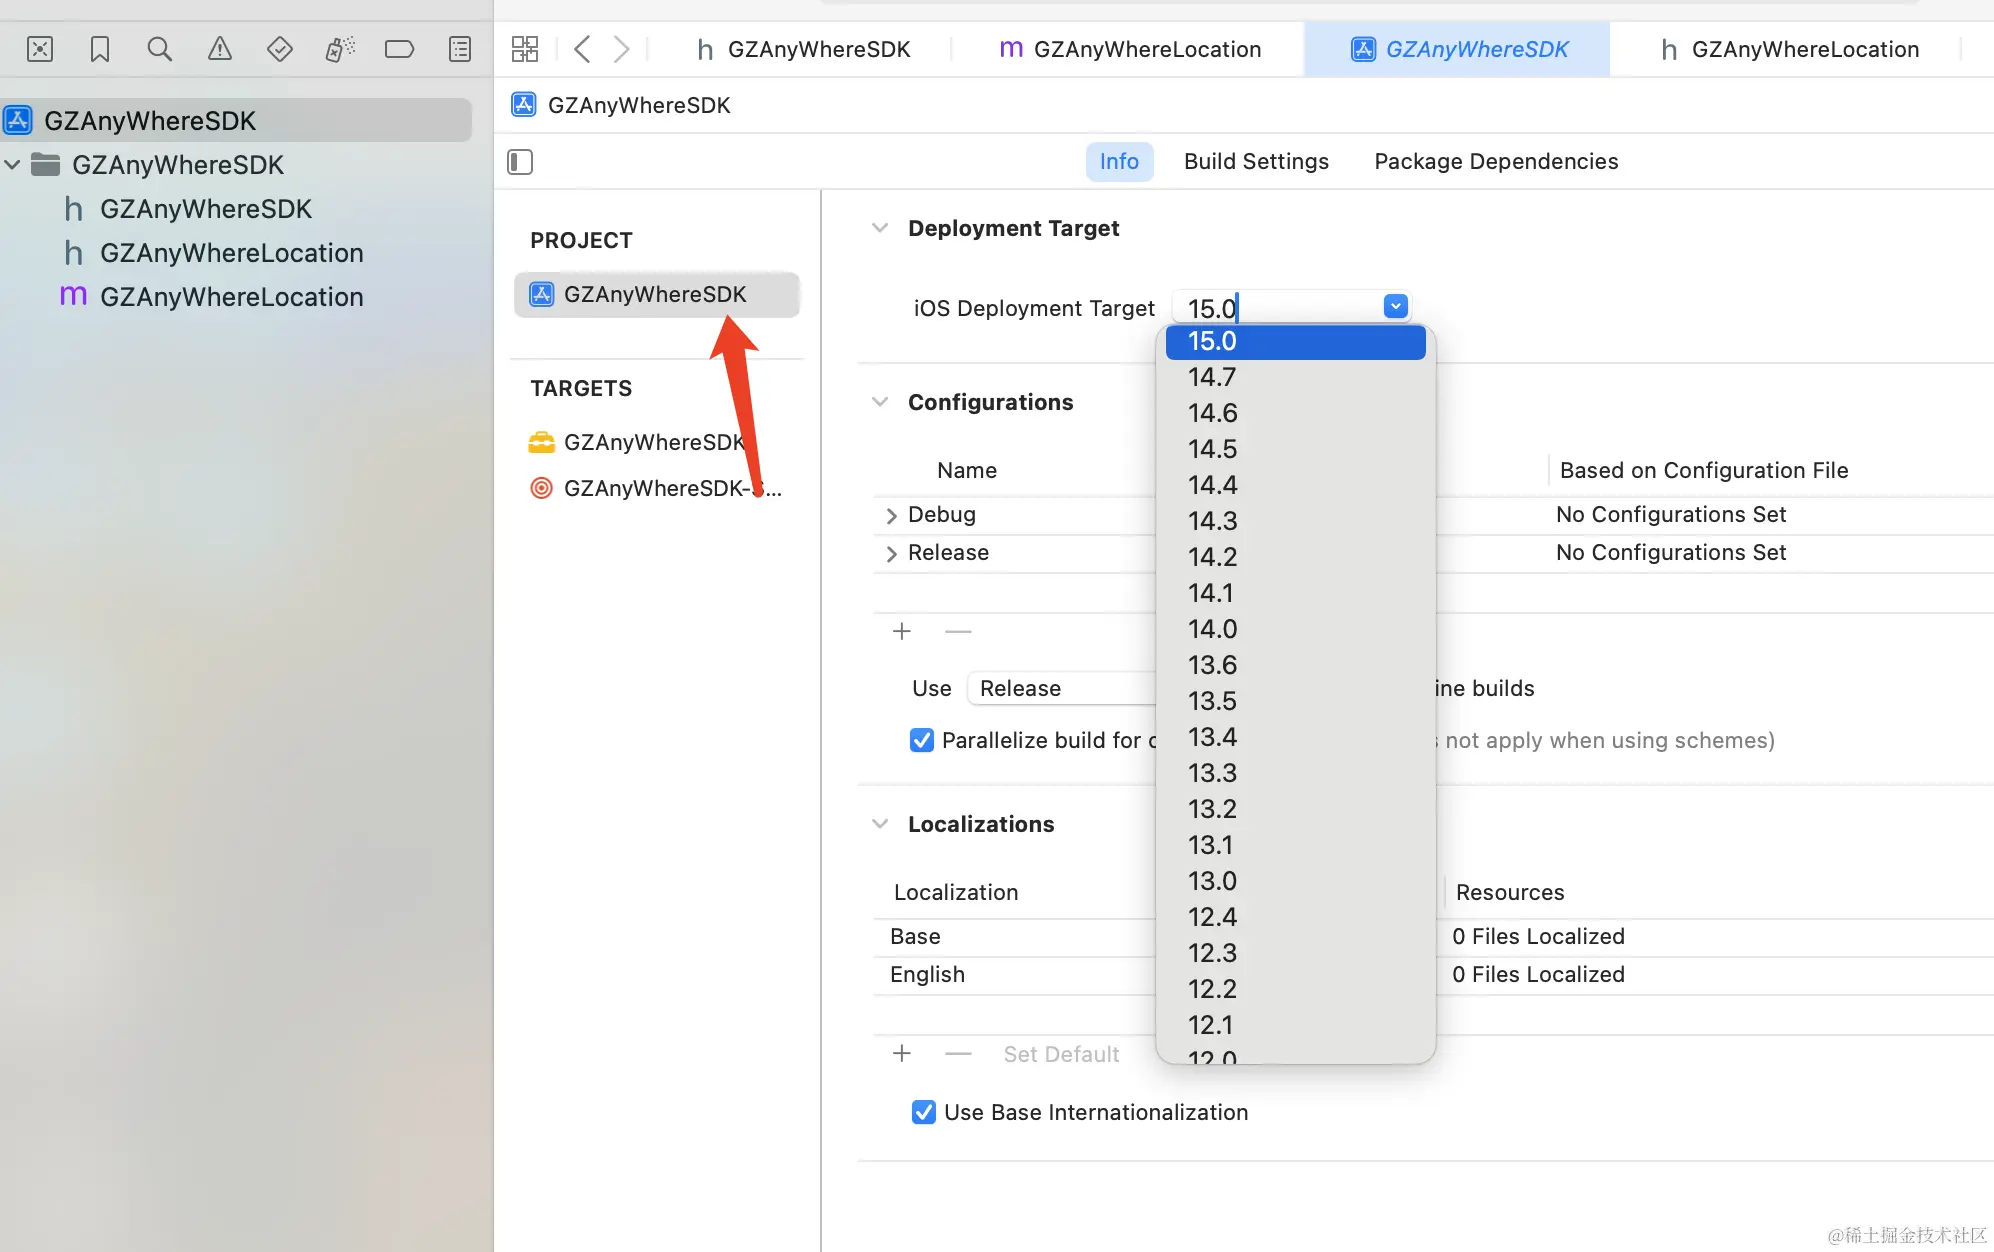The image size is (1994, 1252).
Task: Add a new configuration with plus button
Action: 902,632
